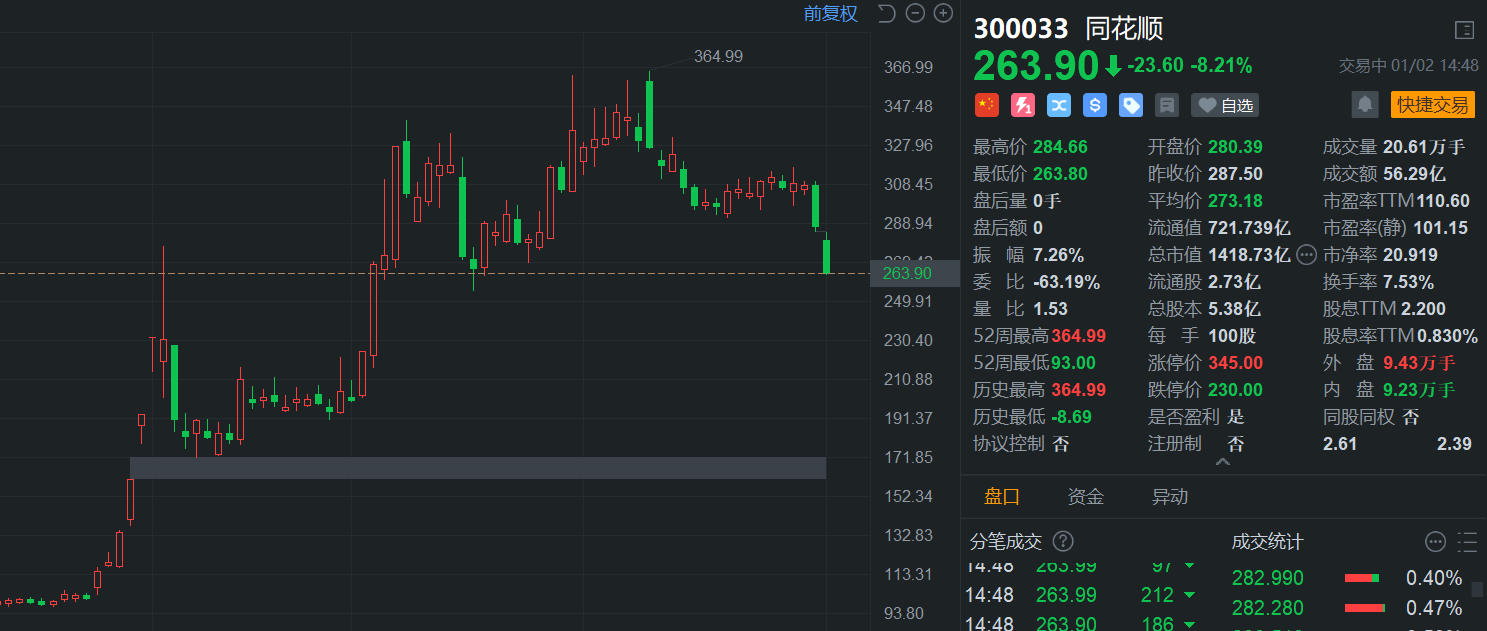Viewport: 1487px width, 631px height.
Task: Open the ellipsis icon next to 总市值
Action: tap(1306, 255)
